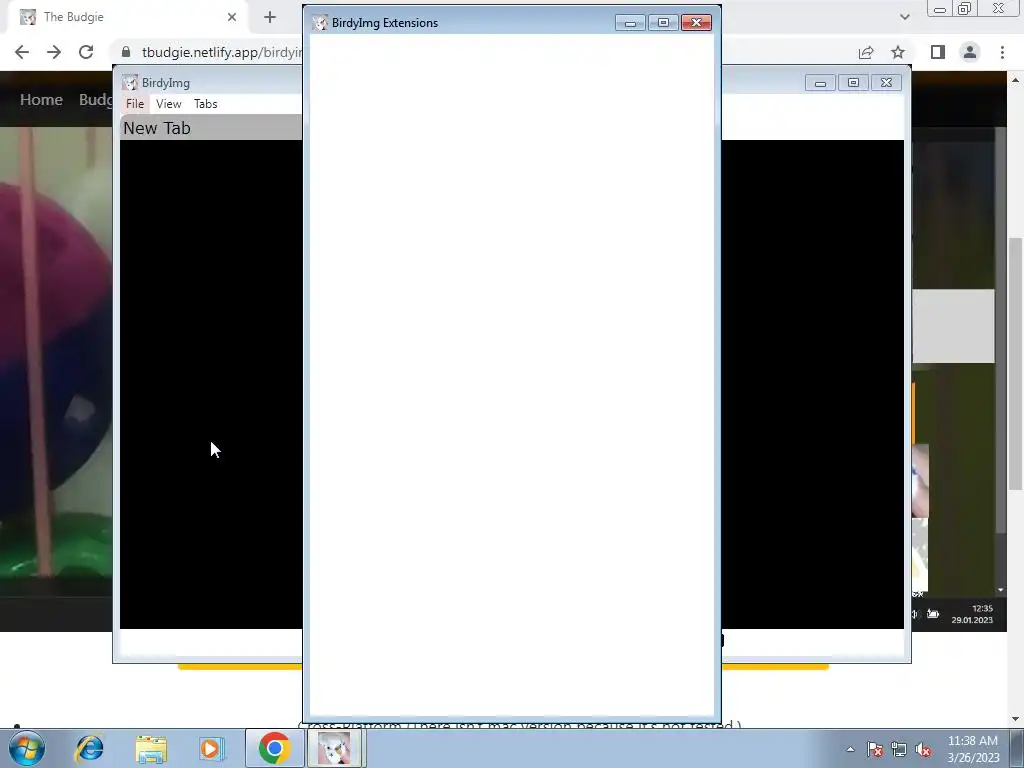This screenshot has height=768, width=1024.
Task: Click the BirdyImg Extensions title bar icon
Action: click(320, 23)
